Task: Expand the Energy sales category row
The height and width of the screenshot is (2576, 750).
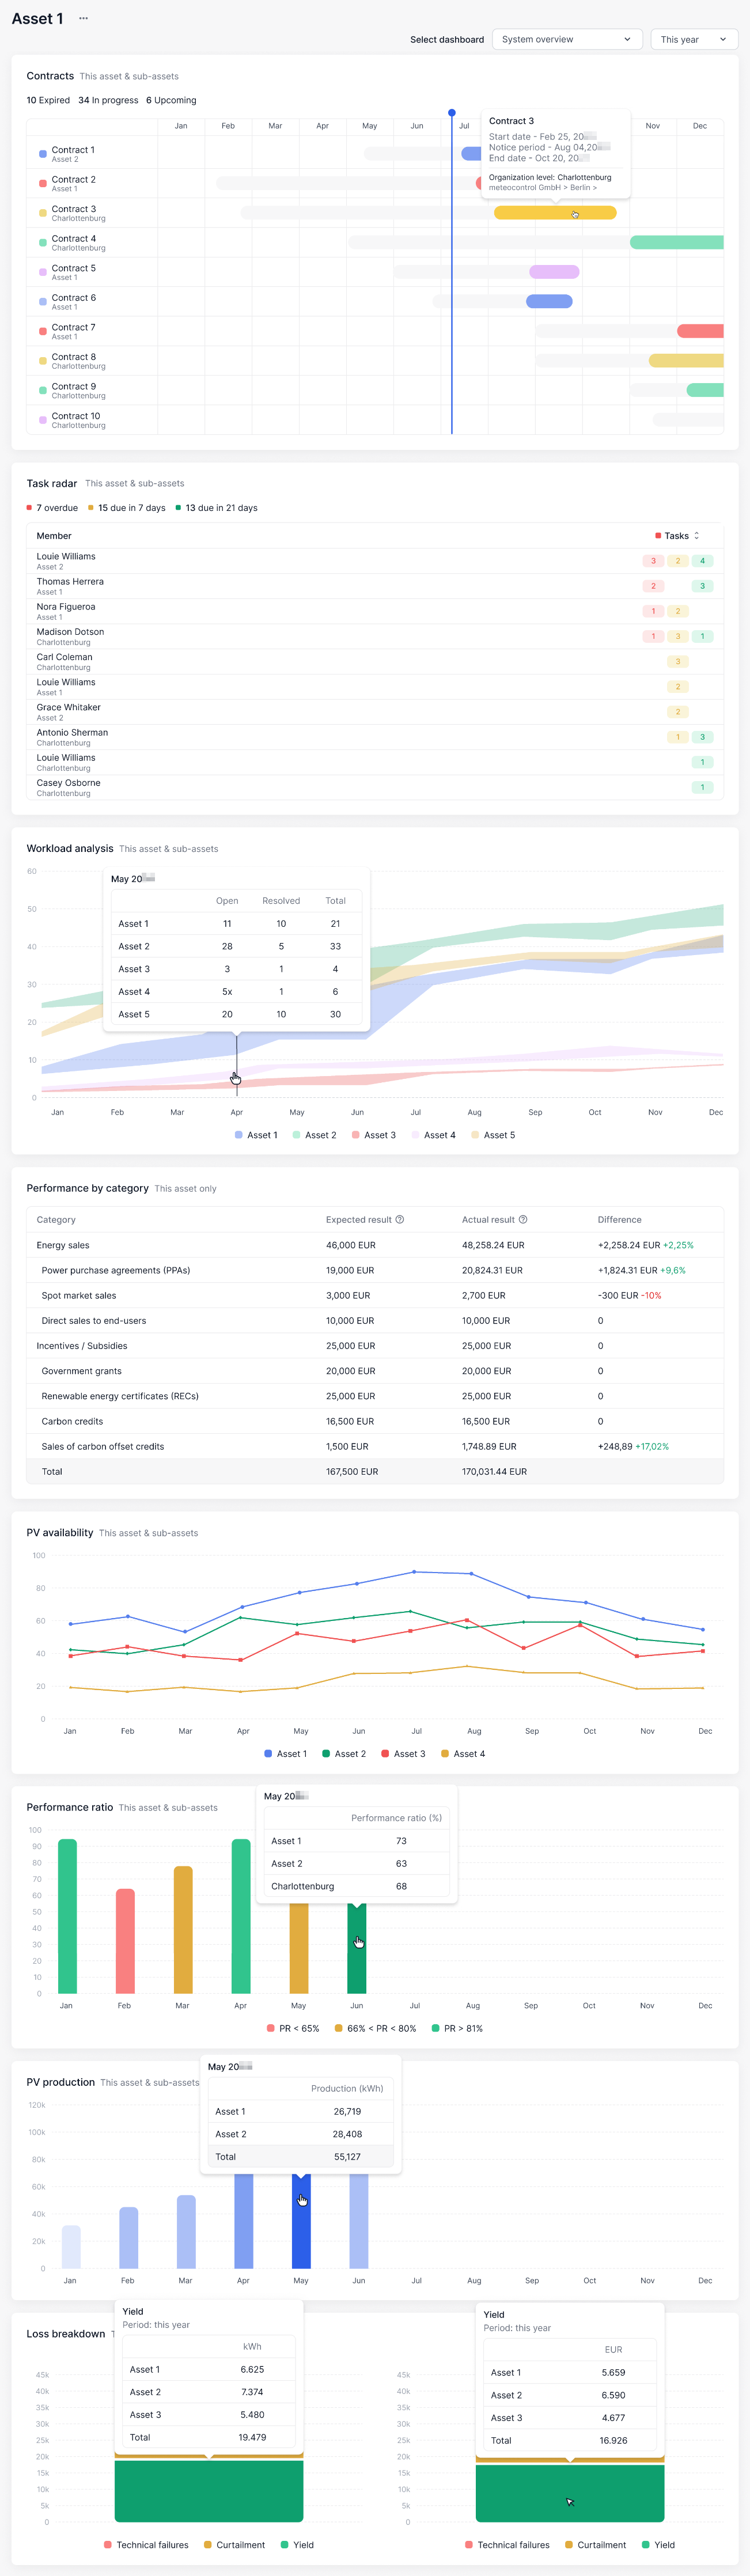Action: click(x=63, y=1245)
